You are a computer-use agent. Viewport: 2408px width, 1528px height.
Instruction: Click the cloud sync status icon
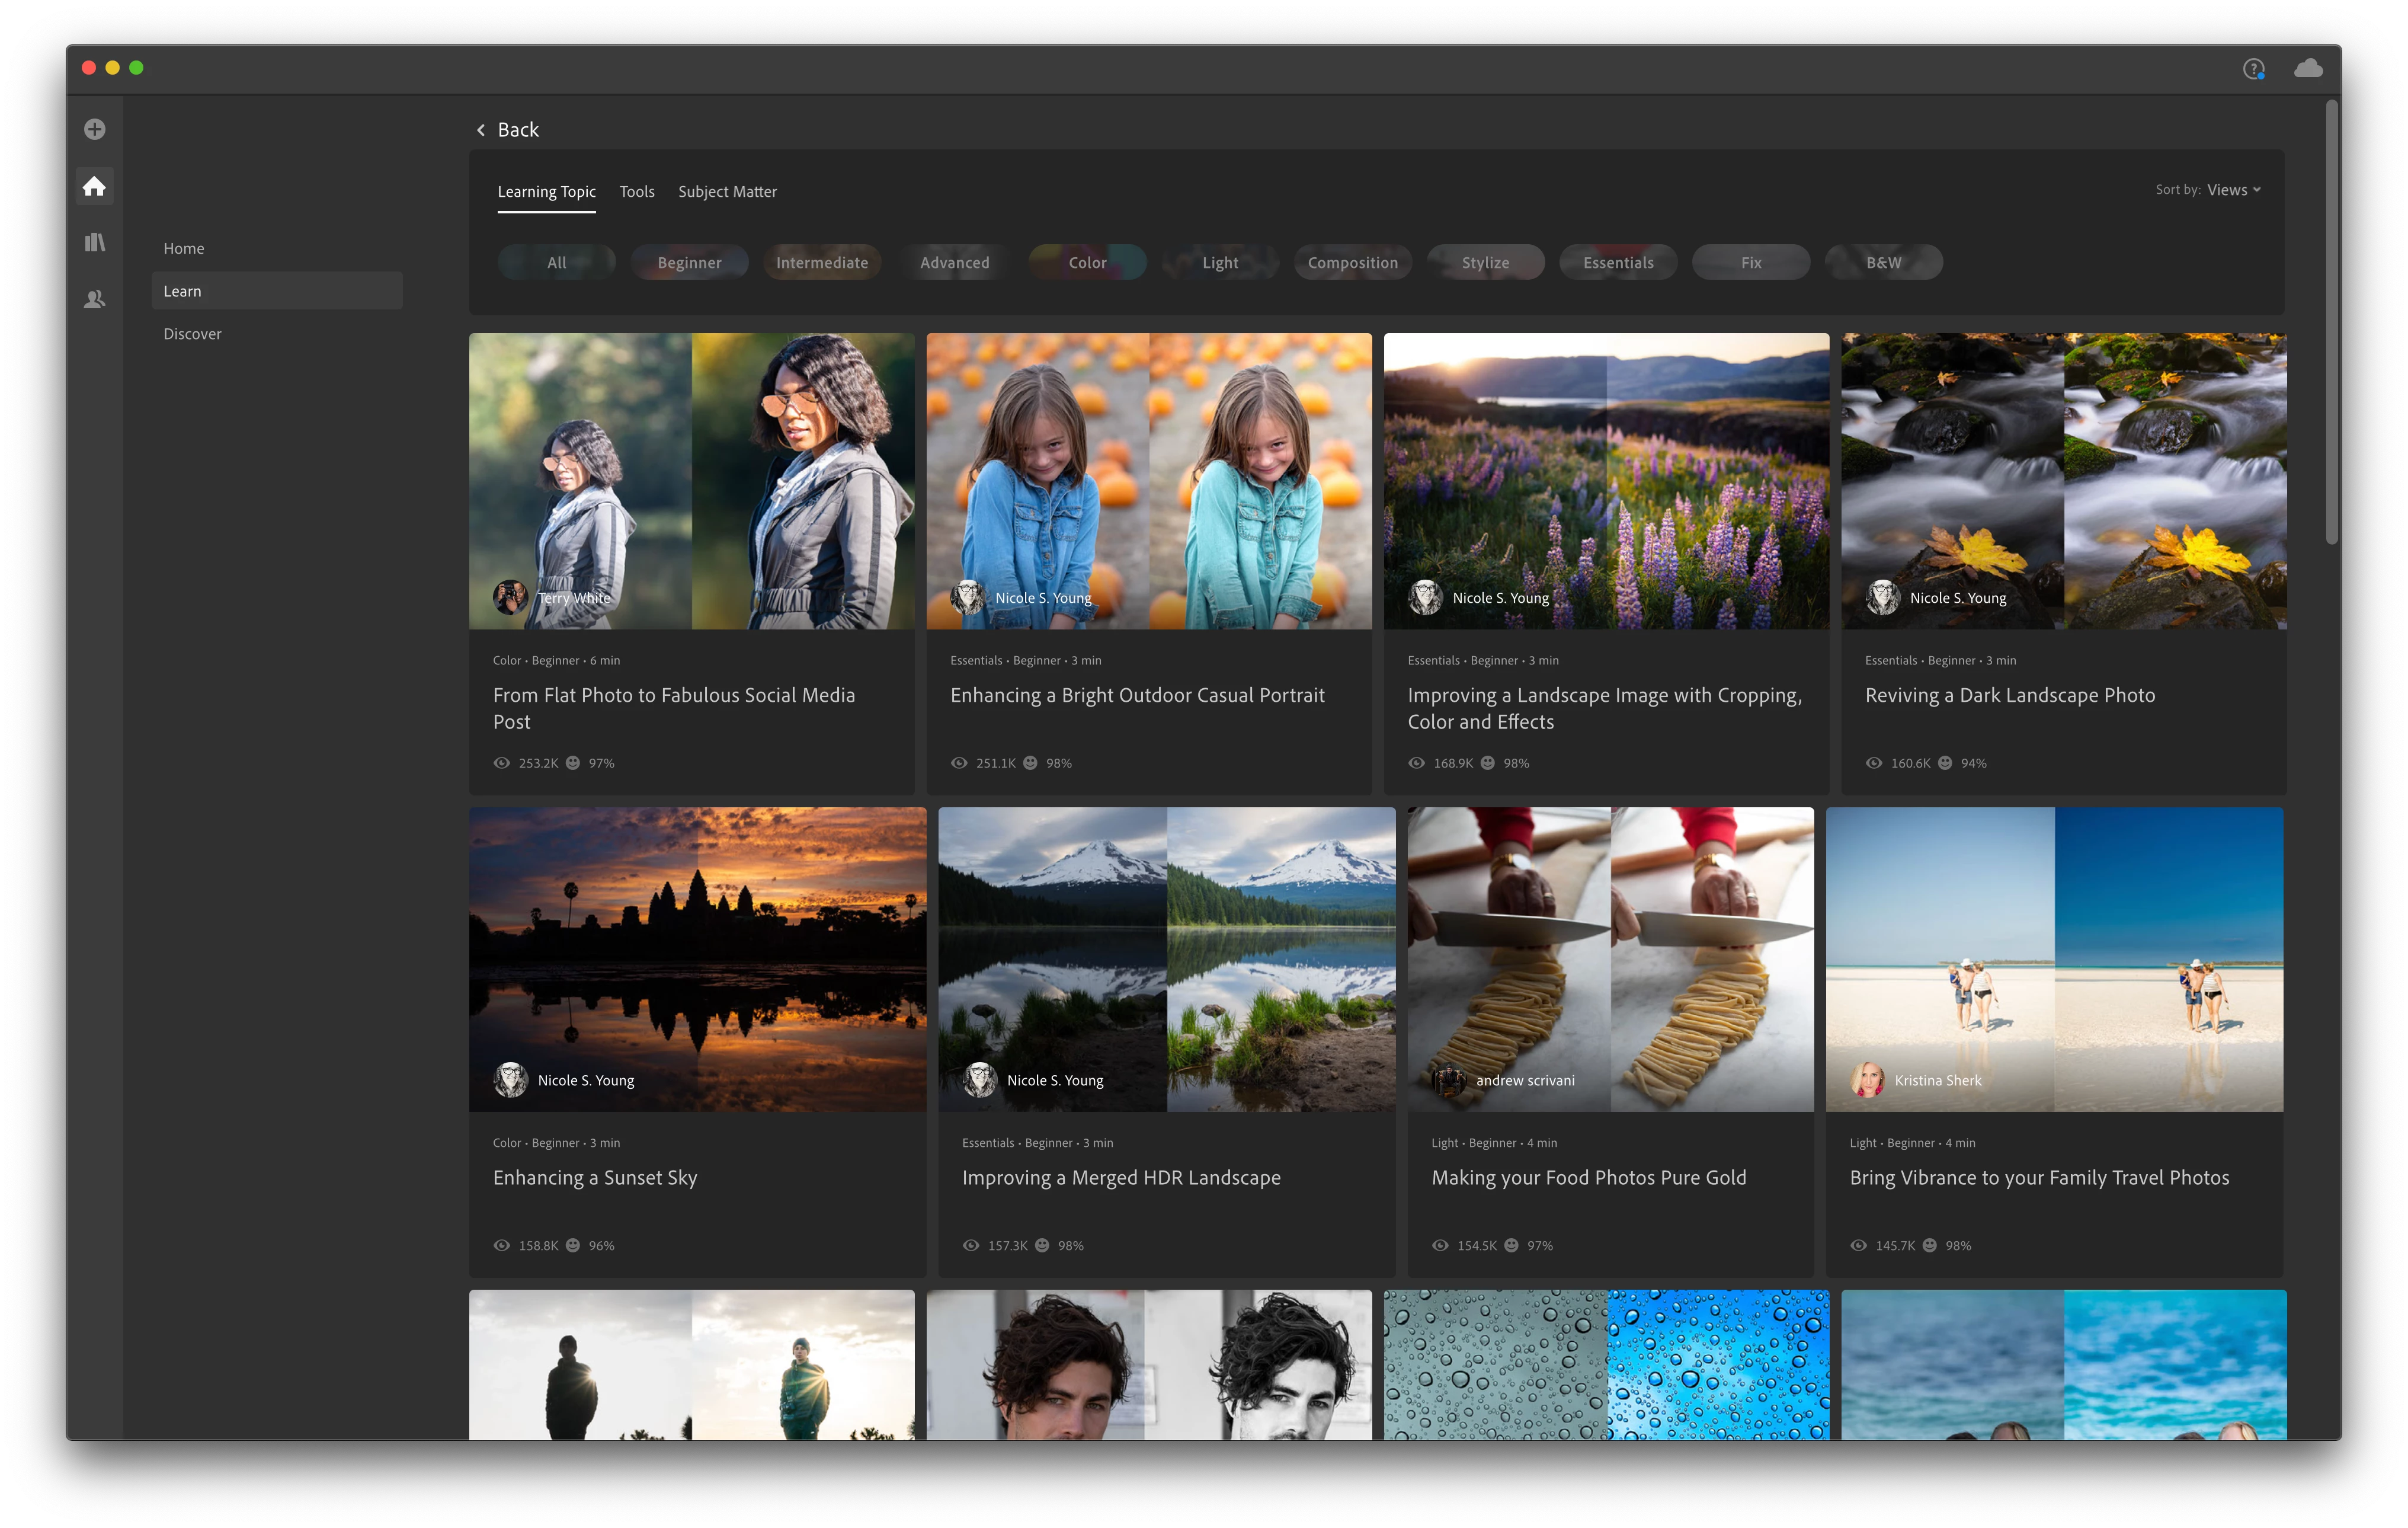coord(2308,68)
